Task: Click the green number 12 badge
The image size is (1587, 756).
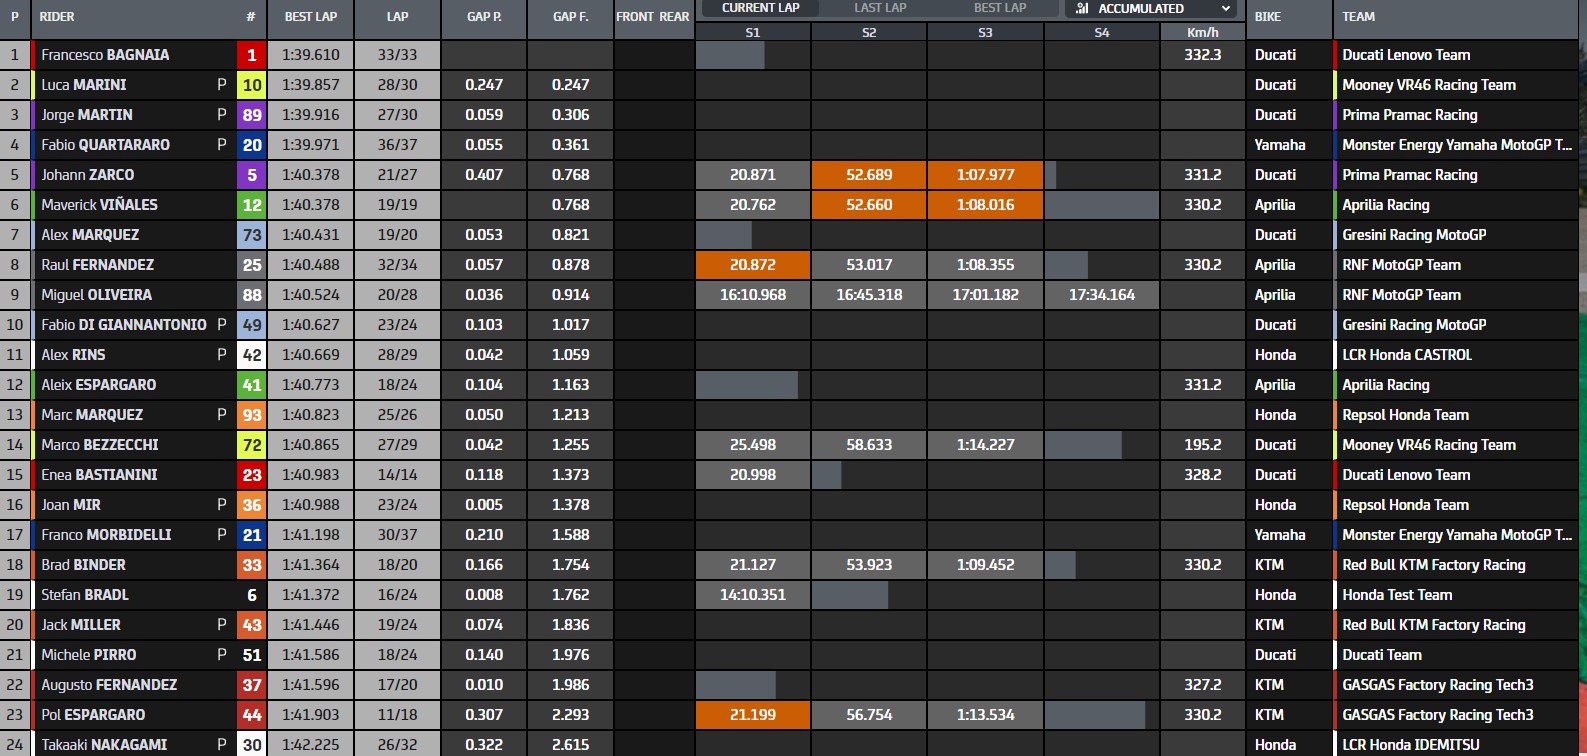Action: pos(251,205)
